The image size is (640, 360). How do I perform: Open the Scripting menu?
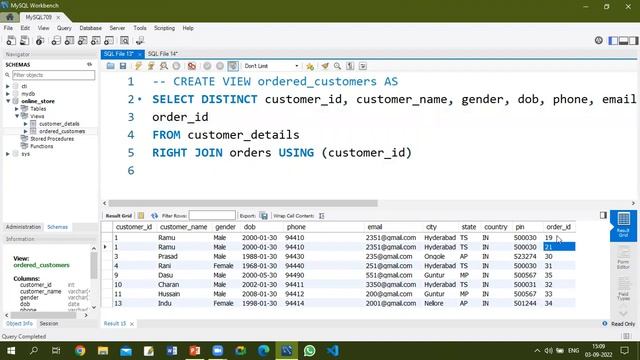click(164, 28)
